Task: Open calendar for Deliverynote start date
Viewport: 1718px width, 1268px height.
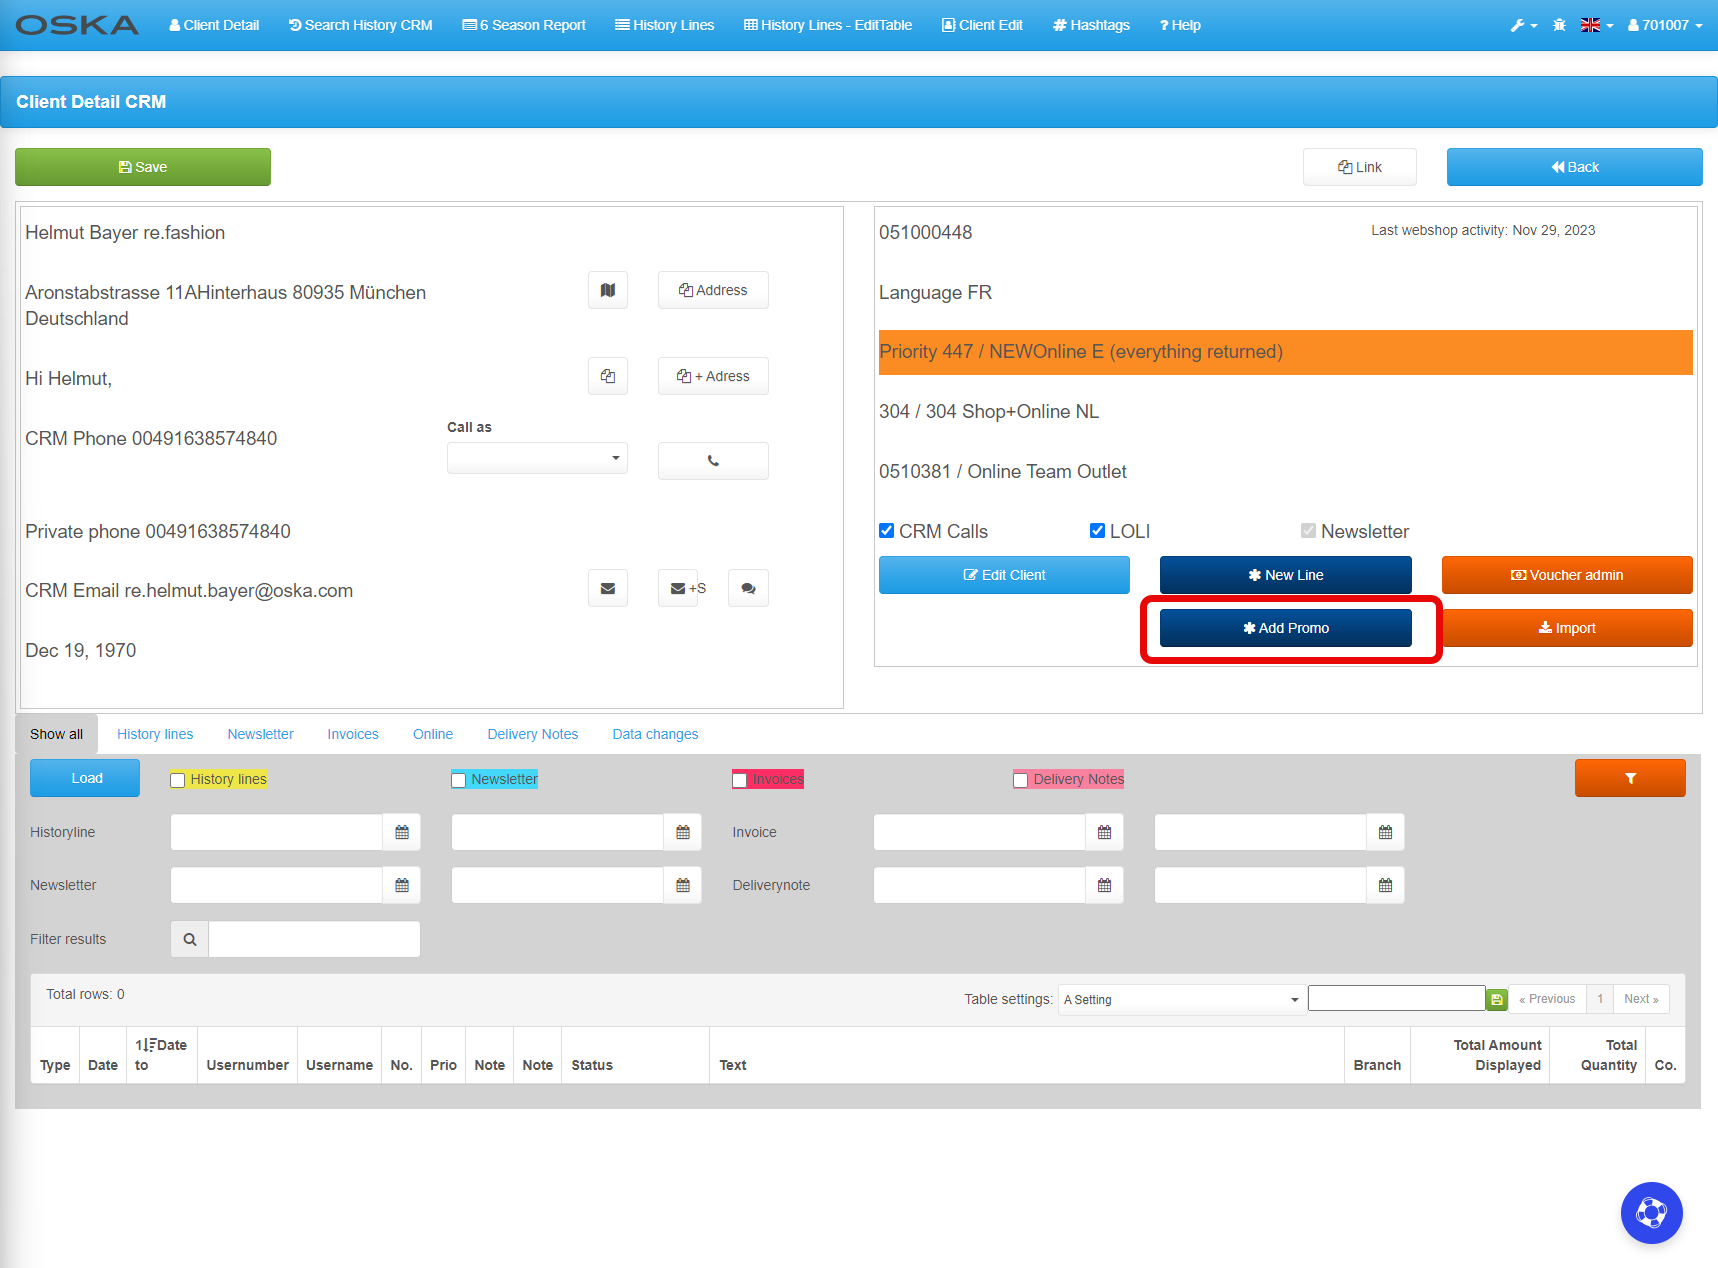Action: 1105,885
